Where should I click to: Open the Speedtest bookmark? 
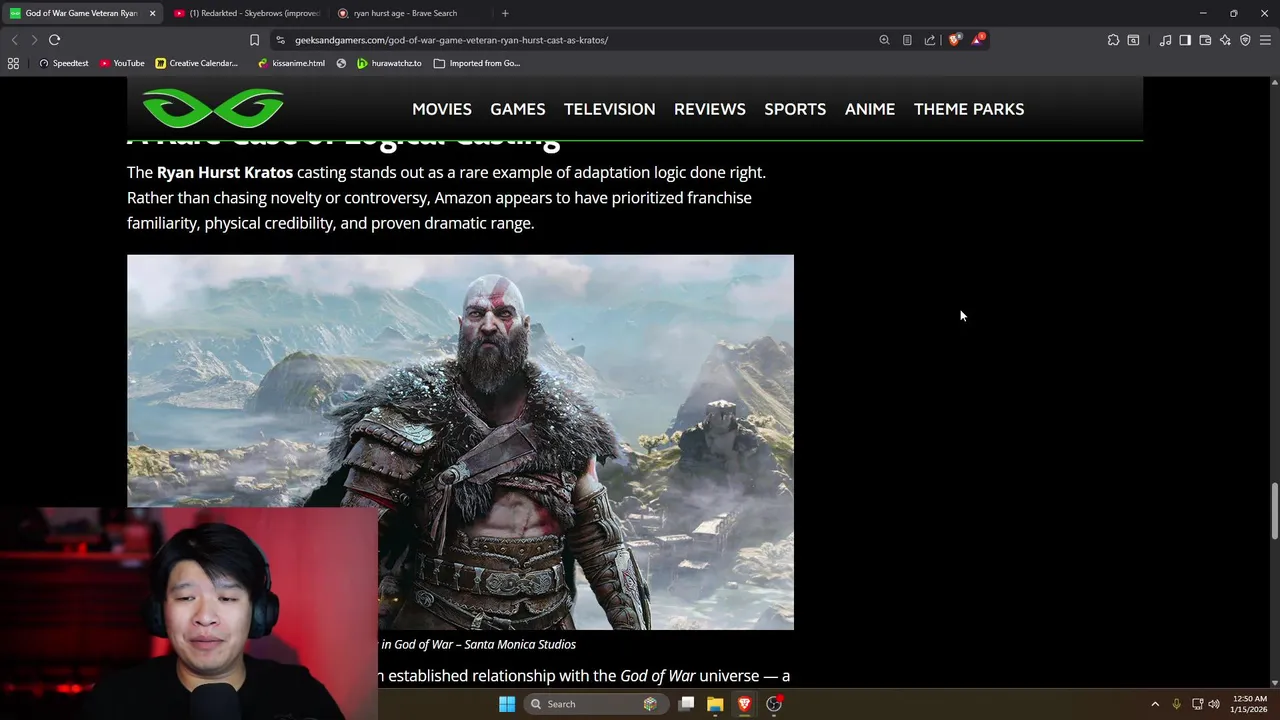63,63
